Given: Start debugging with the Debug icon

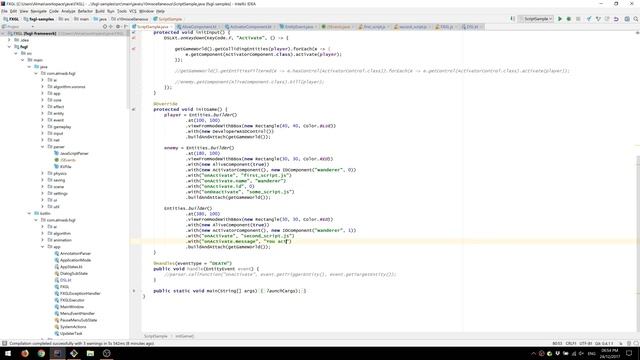Looking at the screenshot, I should point(569,19).
